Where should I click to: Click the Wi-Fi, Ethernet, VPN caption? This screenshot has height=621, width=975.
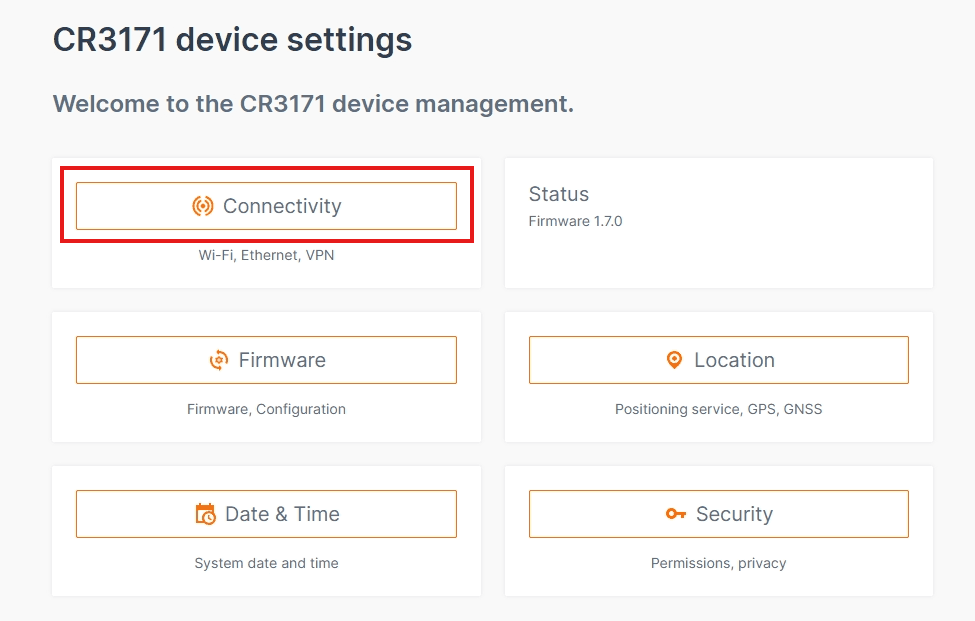point(266,255)
